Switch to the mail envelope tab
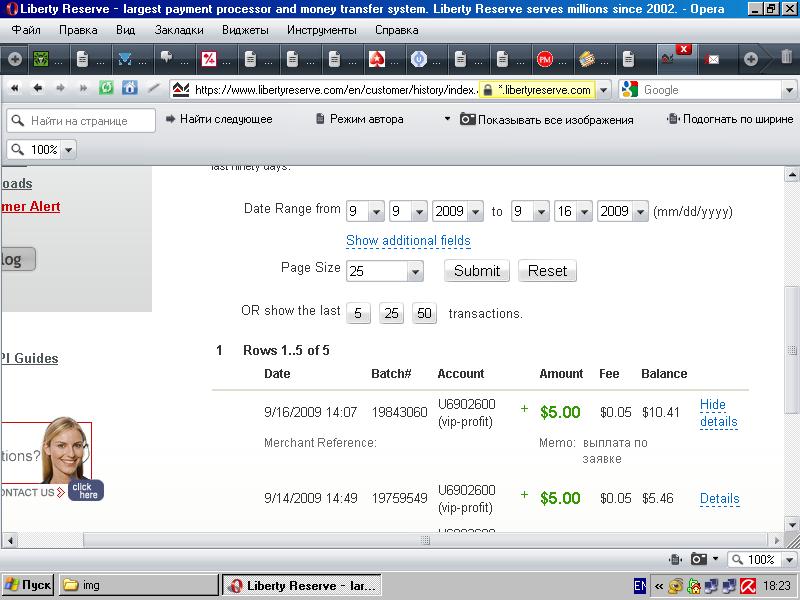 point(713,60)
